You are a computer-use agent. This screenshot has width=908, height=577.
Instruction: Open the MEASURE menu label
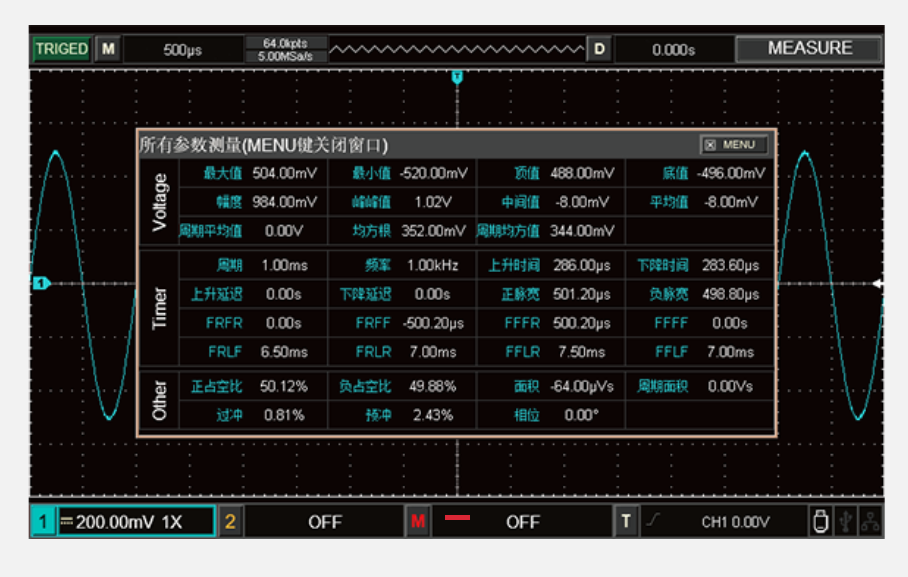tap(810, 48)
